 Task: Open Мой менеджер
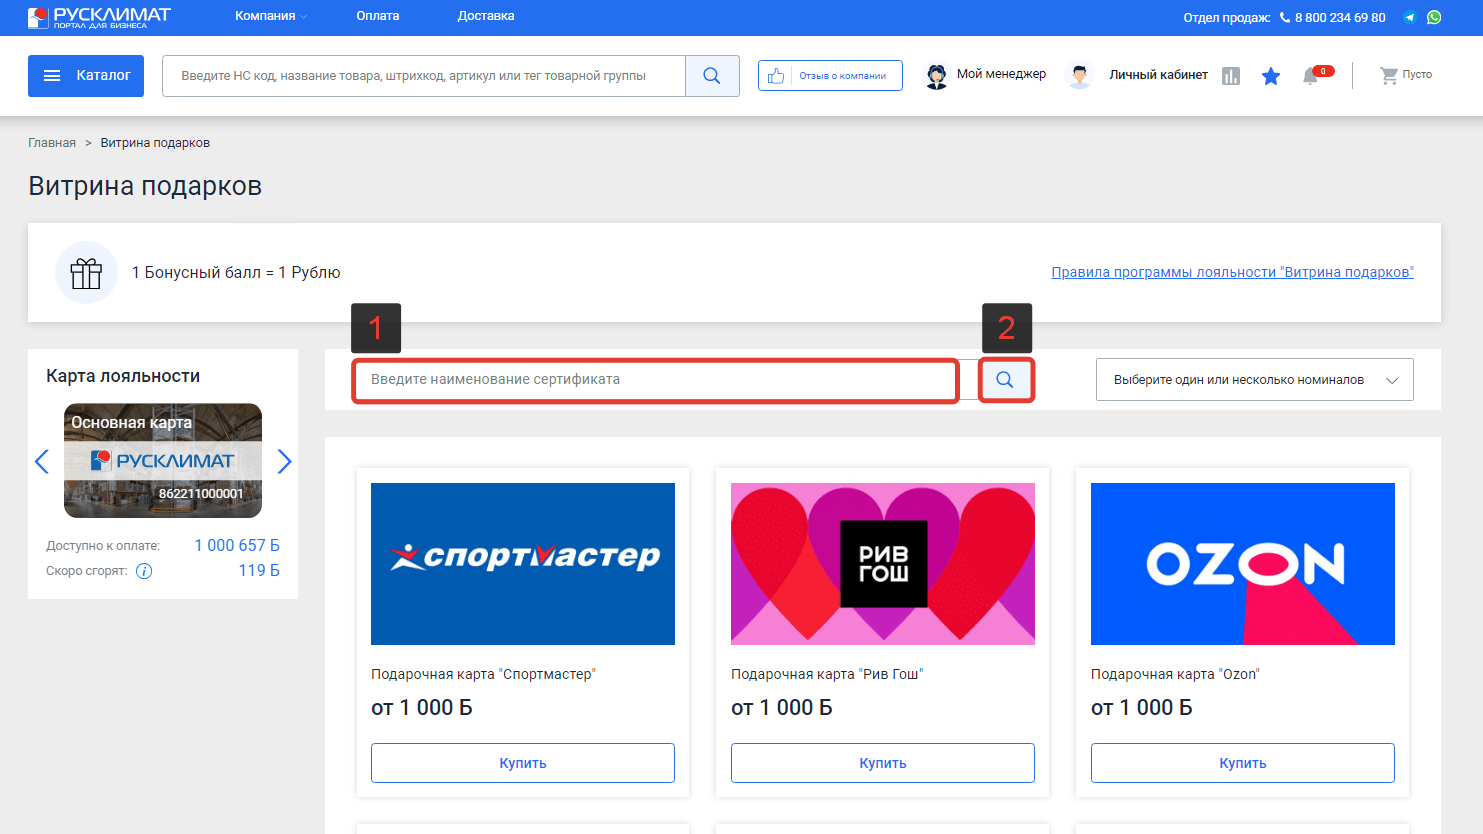[986, 75]
